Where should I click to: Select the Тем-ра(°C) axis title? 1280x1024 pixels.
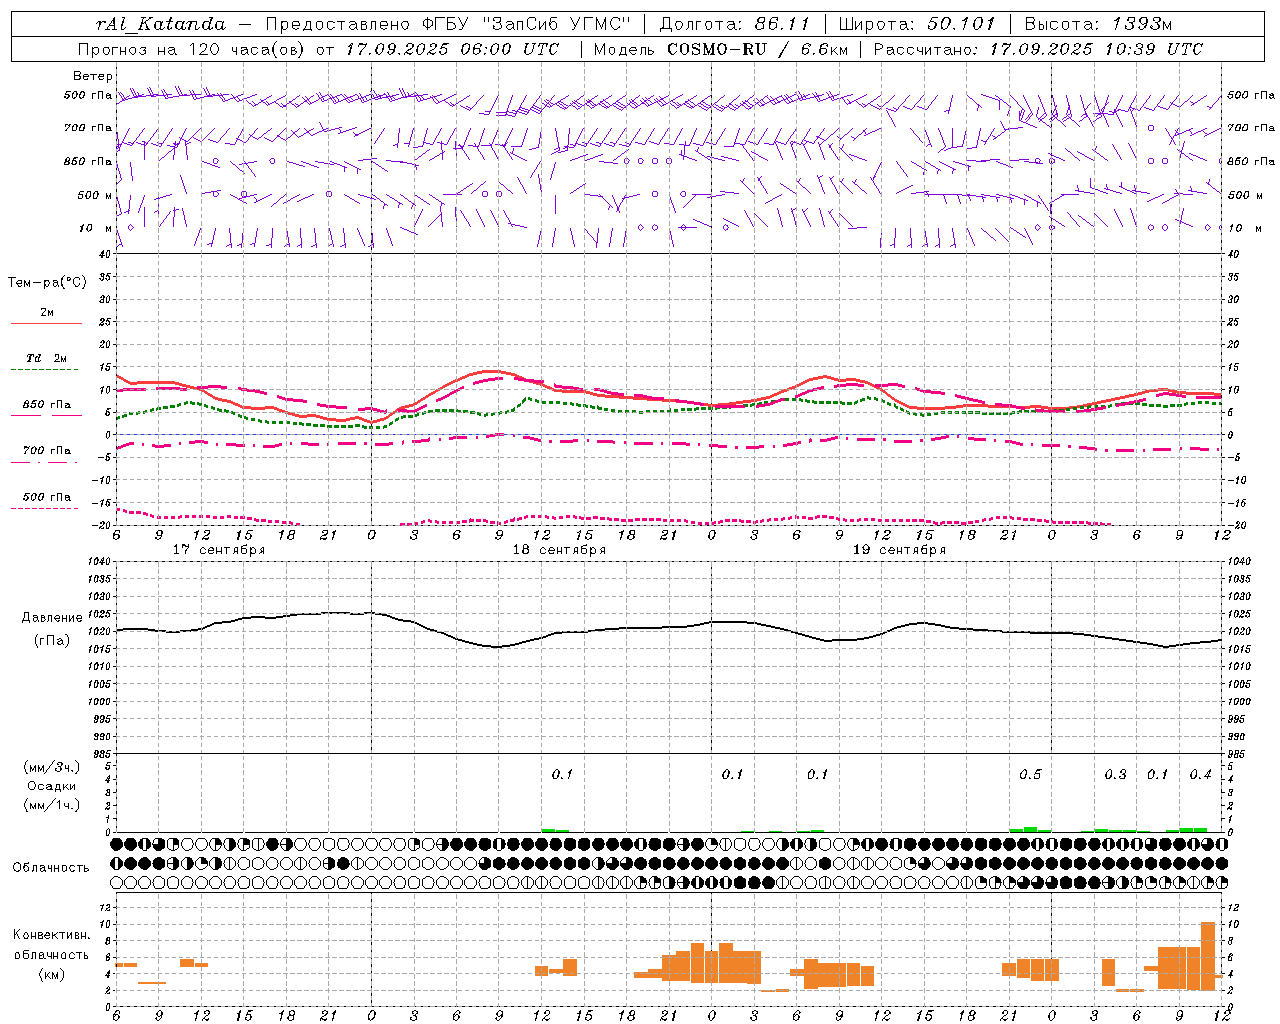(x=47, y=283)
